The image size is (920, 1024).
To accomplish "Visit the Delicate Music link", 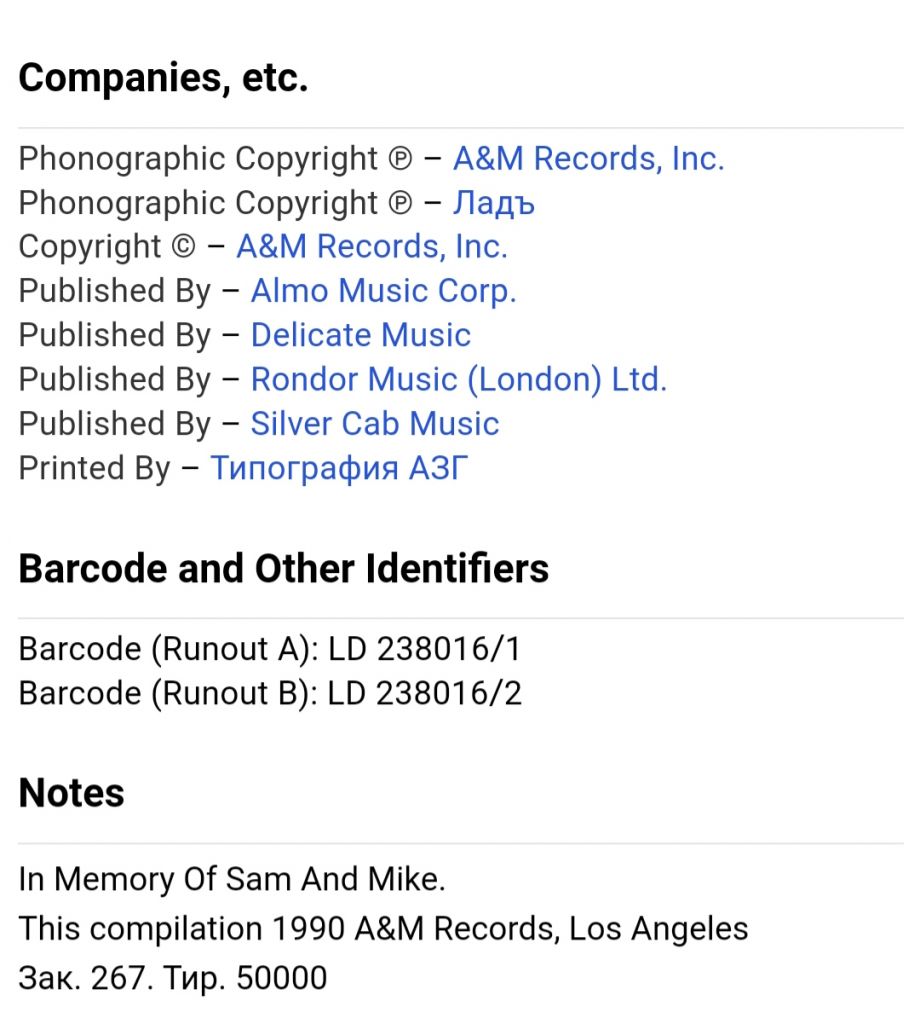I will pos(360,335).
